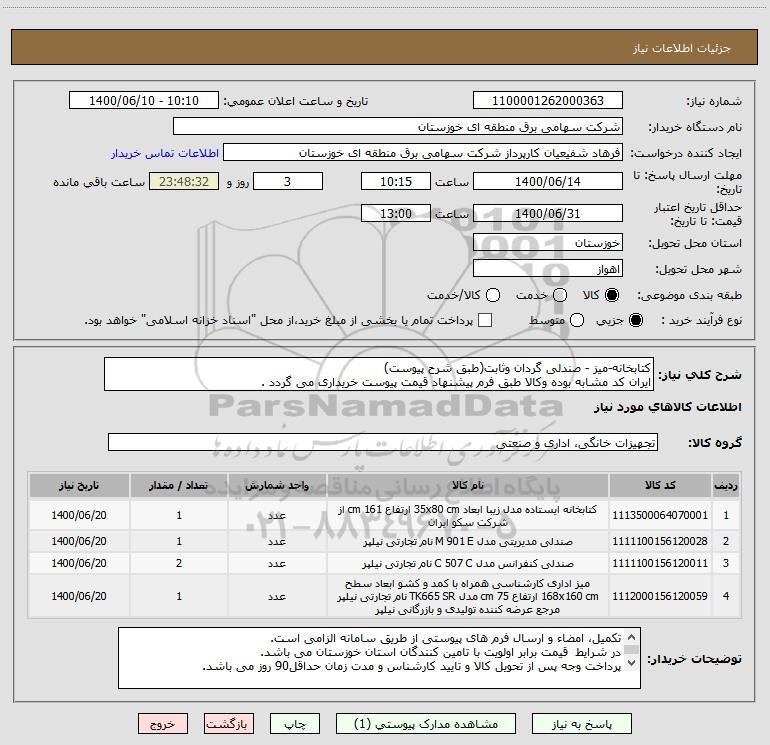The height and width of the screenshot is (745, 770).
Task: Click the نام کالا column header
Action: [468, 485]
